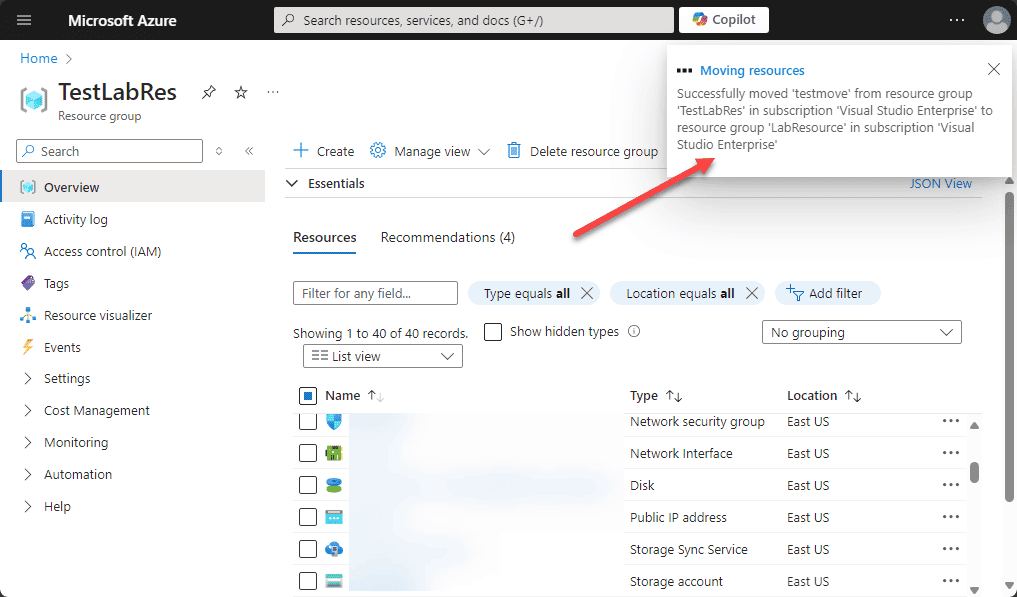Click the expand/collapse sort arrows beside sidebar search
The image size is (1017, 597).
(x=219, y=151)
